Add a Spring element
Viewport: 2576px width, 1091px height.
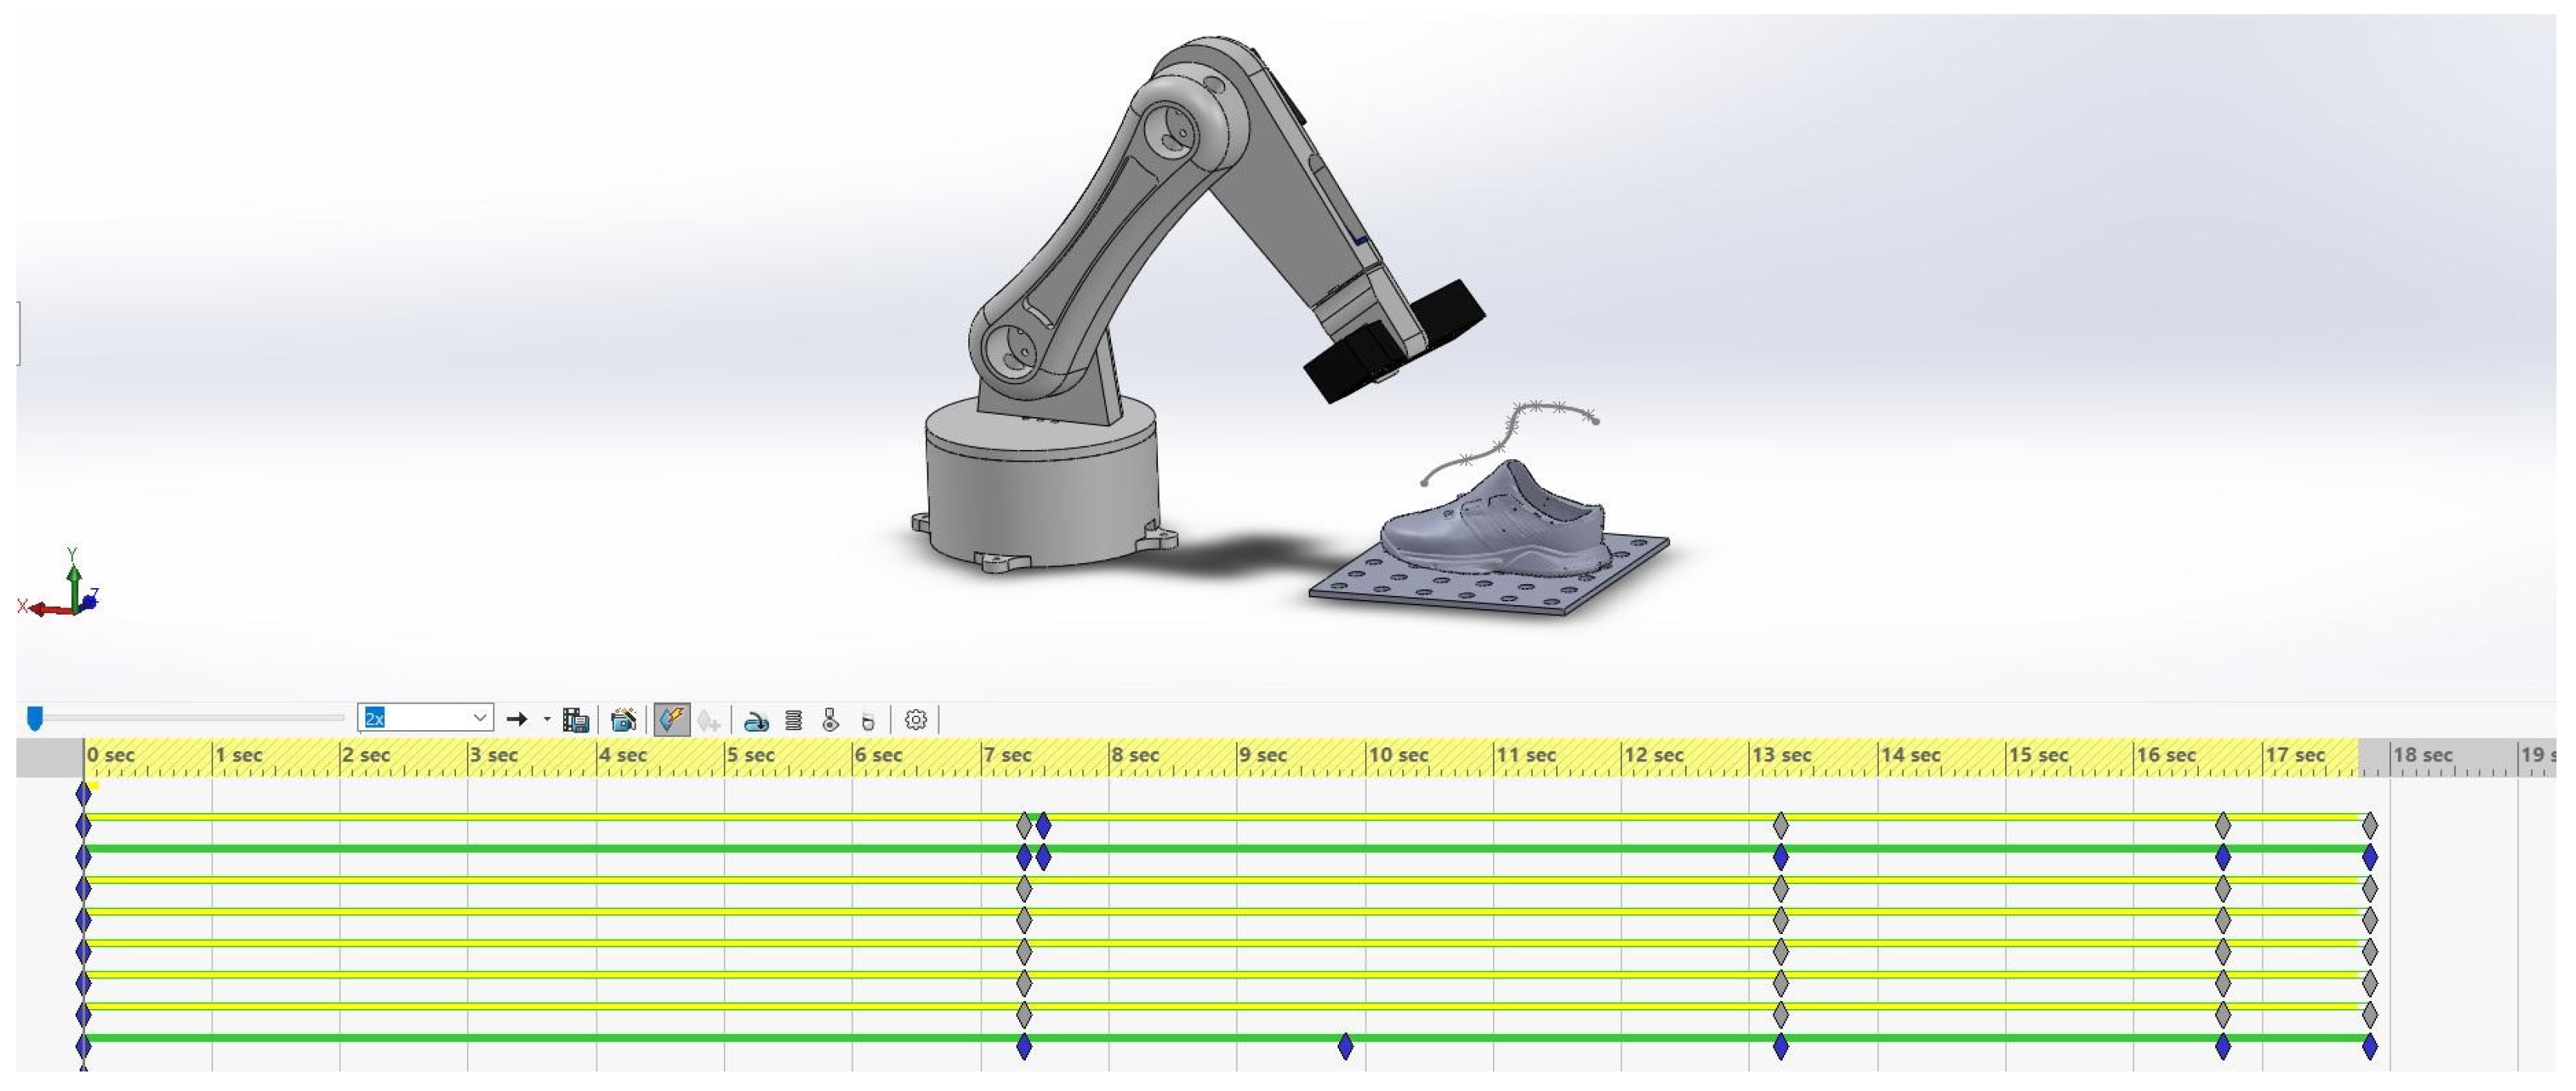(x=794, y=720)
